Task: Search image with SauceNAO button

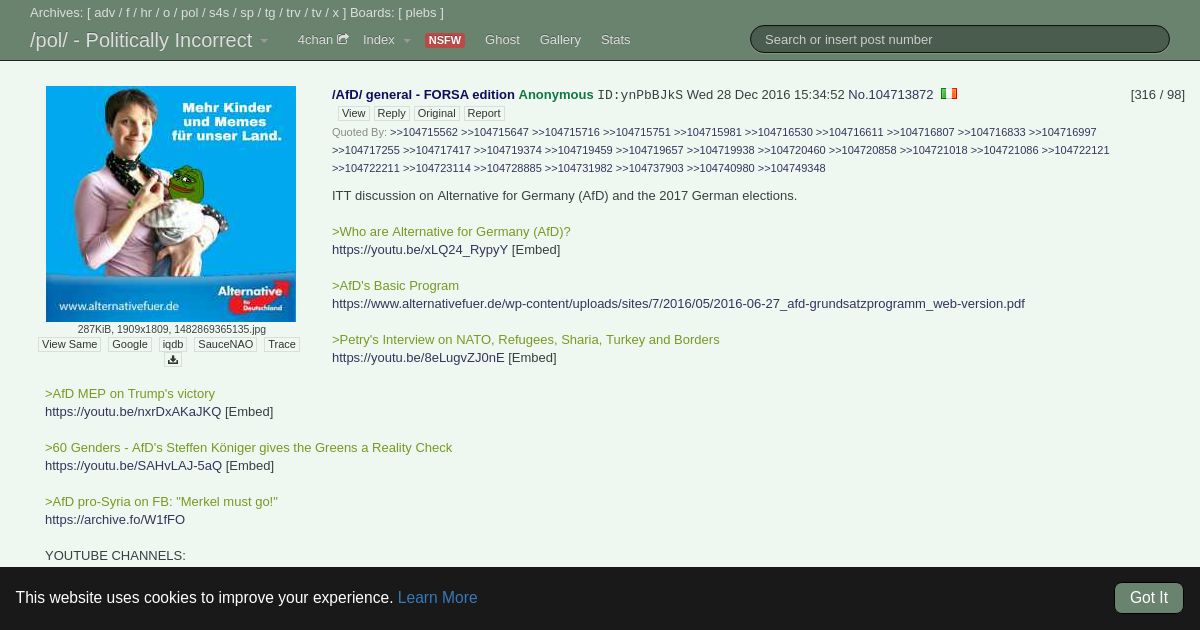Action: pyautogui.click(x=225, y=344)
